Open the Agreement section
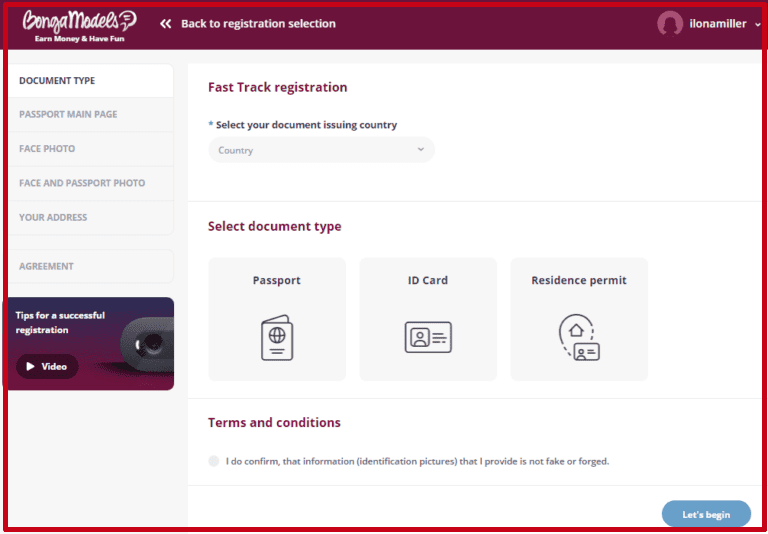 (x=46, y=266)
